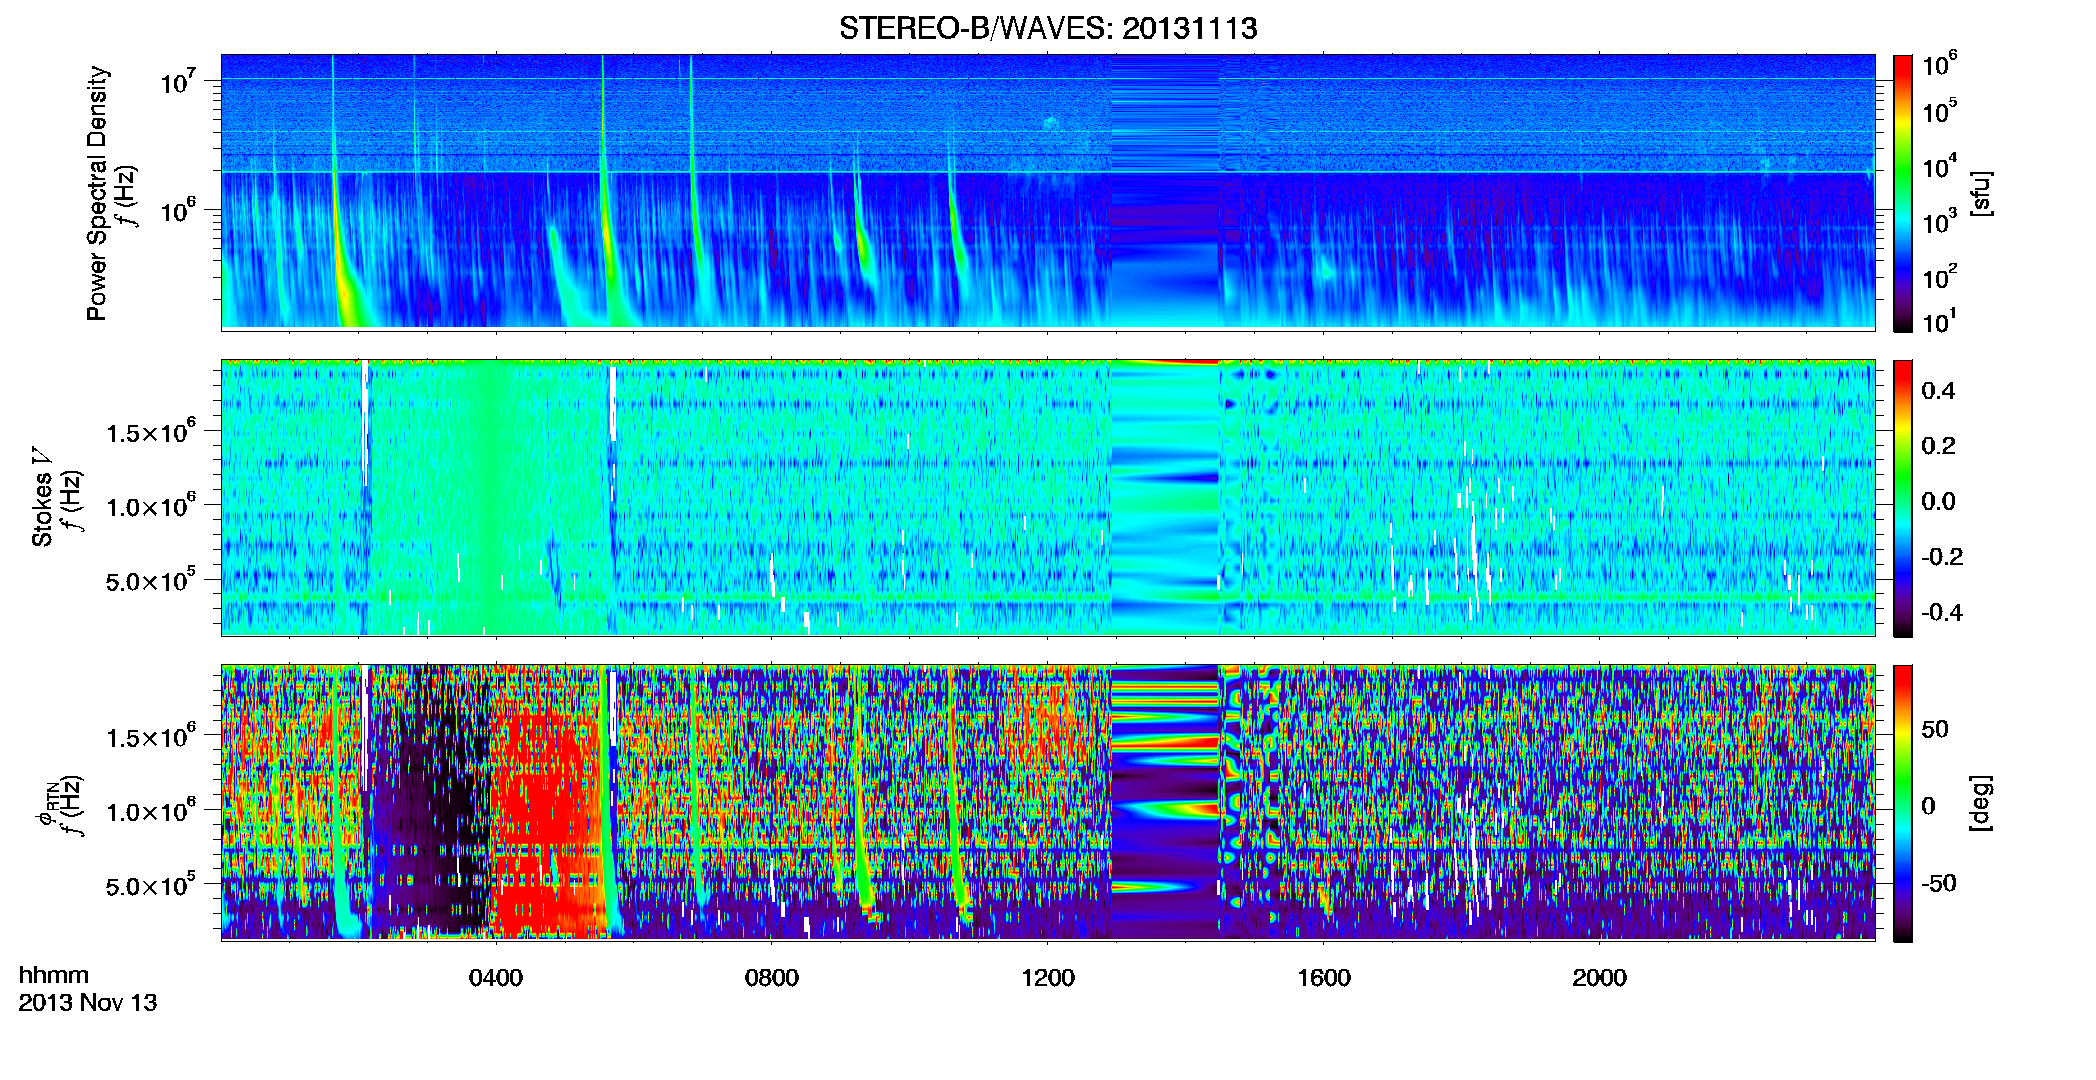Click the power spectral density color bar
Image resolution: width=2096 pixels, height=1080 pixels.
1903,193
